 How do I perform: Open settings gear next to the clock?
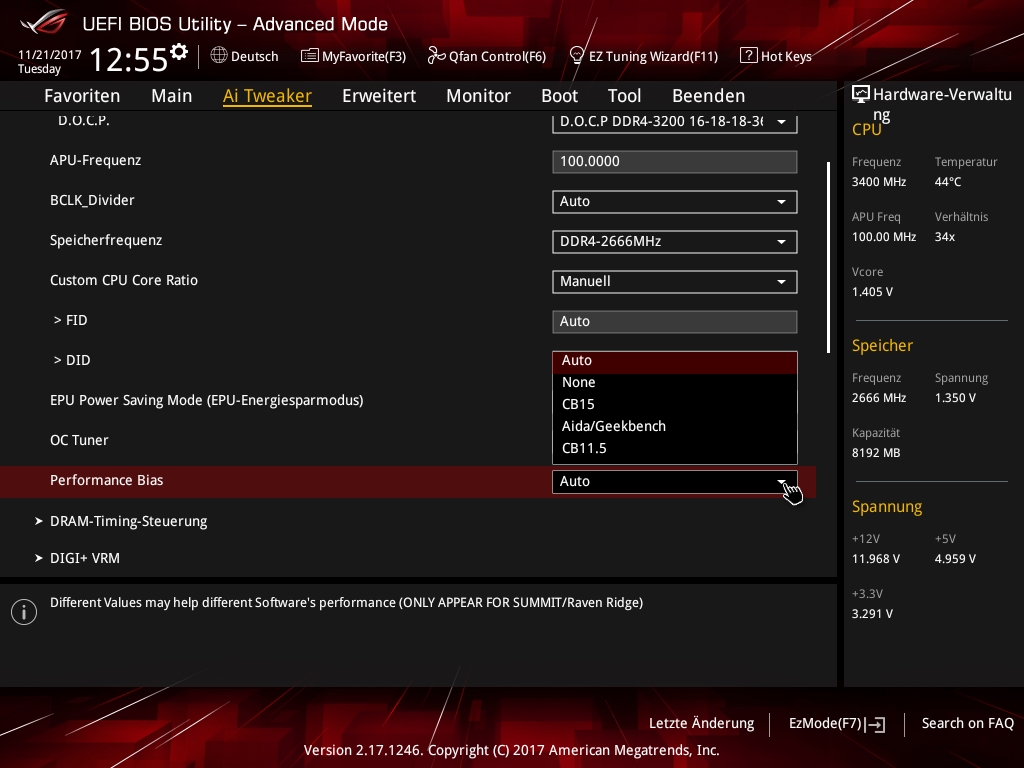(179, 51)
